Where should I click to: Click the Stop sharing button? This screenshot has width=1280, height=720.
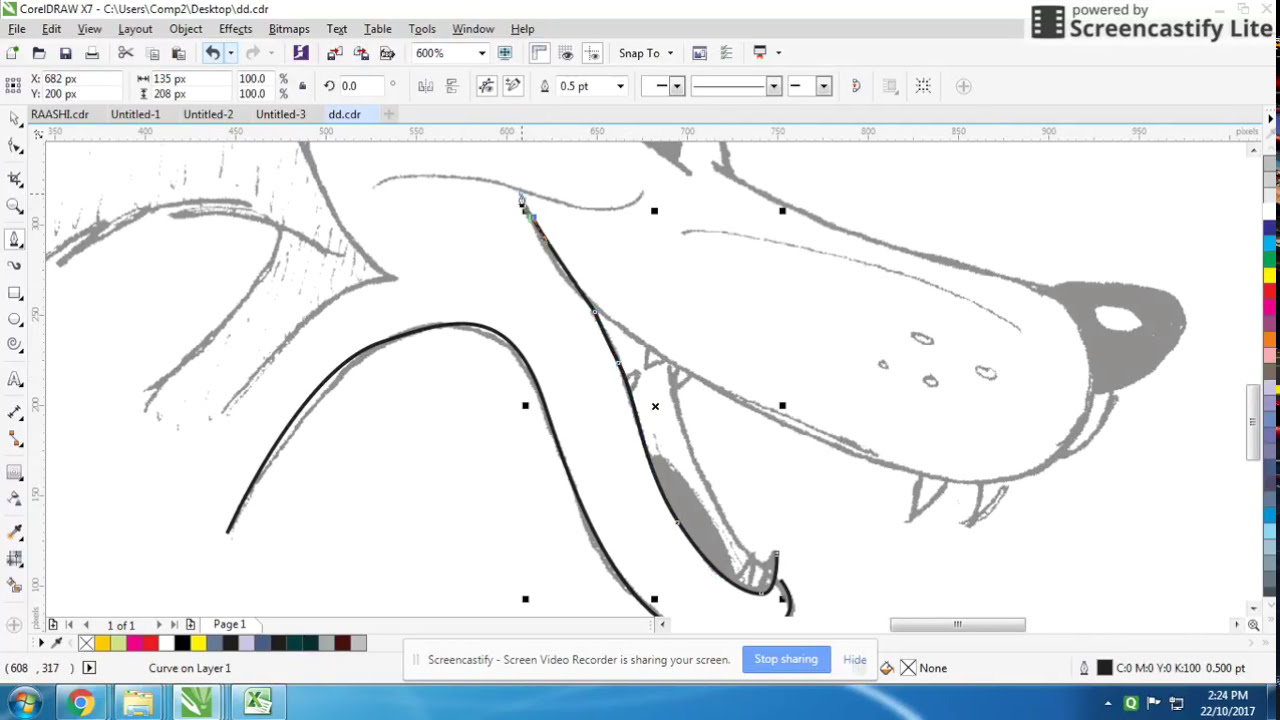coord(786,659)
